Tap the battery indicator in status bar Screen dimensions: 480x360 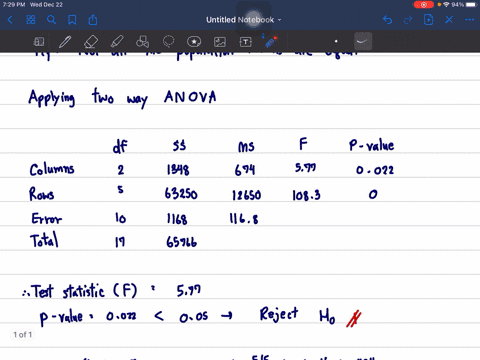[472, 5]
